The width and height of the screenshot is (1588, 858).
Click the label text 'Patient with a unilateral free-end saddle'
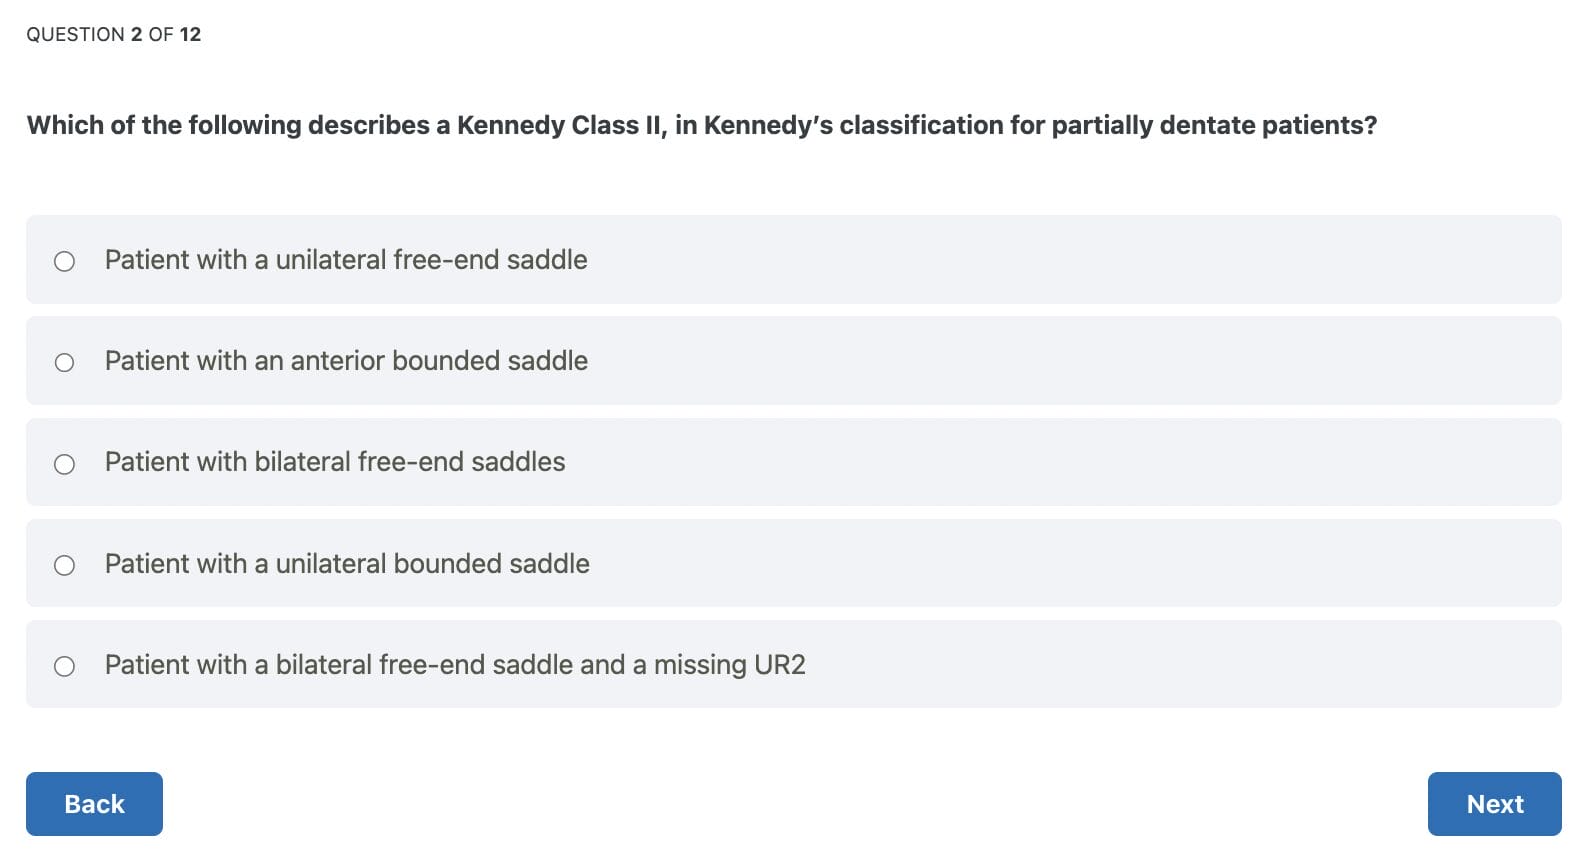coord(346,260)
